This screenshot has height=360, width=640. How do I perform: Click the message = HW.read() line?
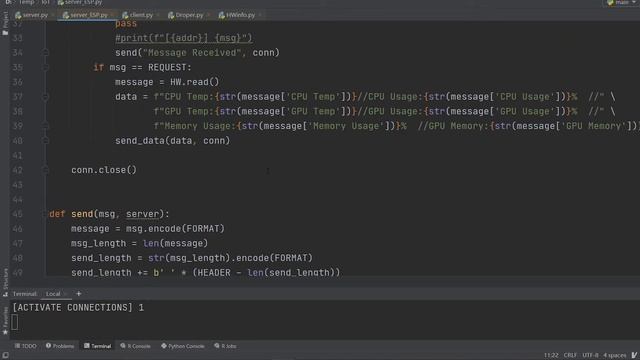coord(167,82)
